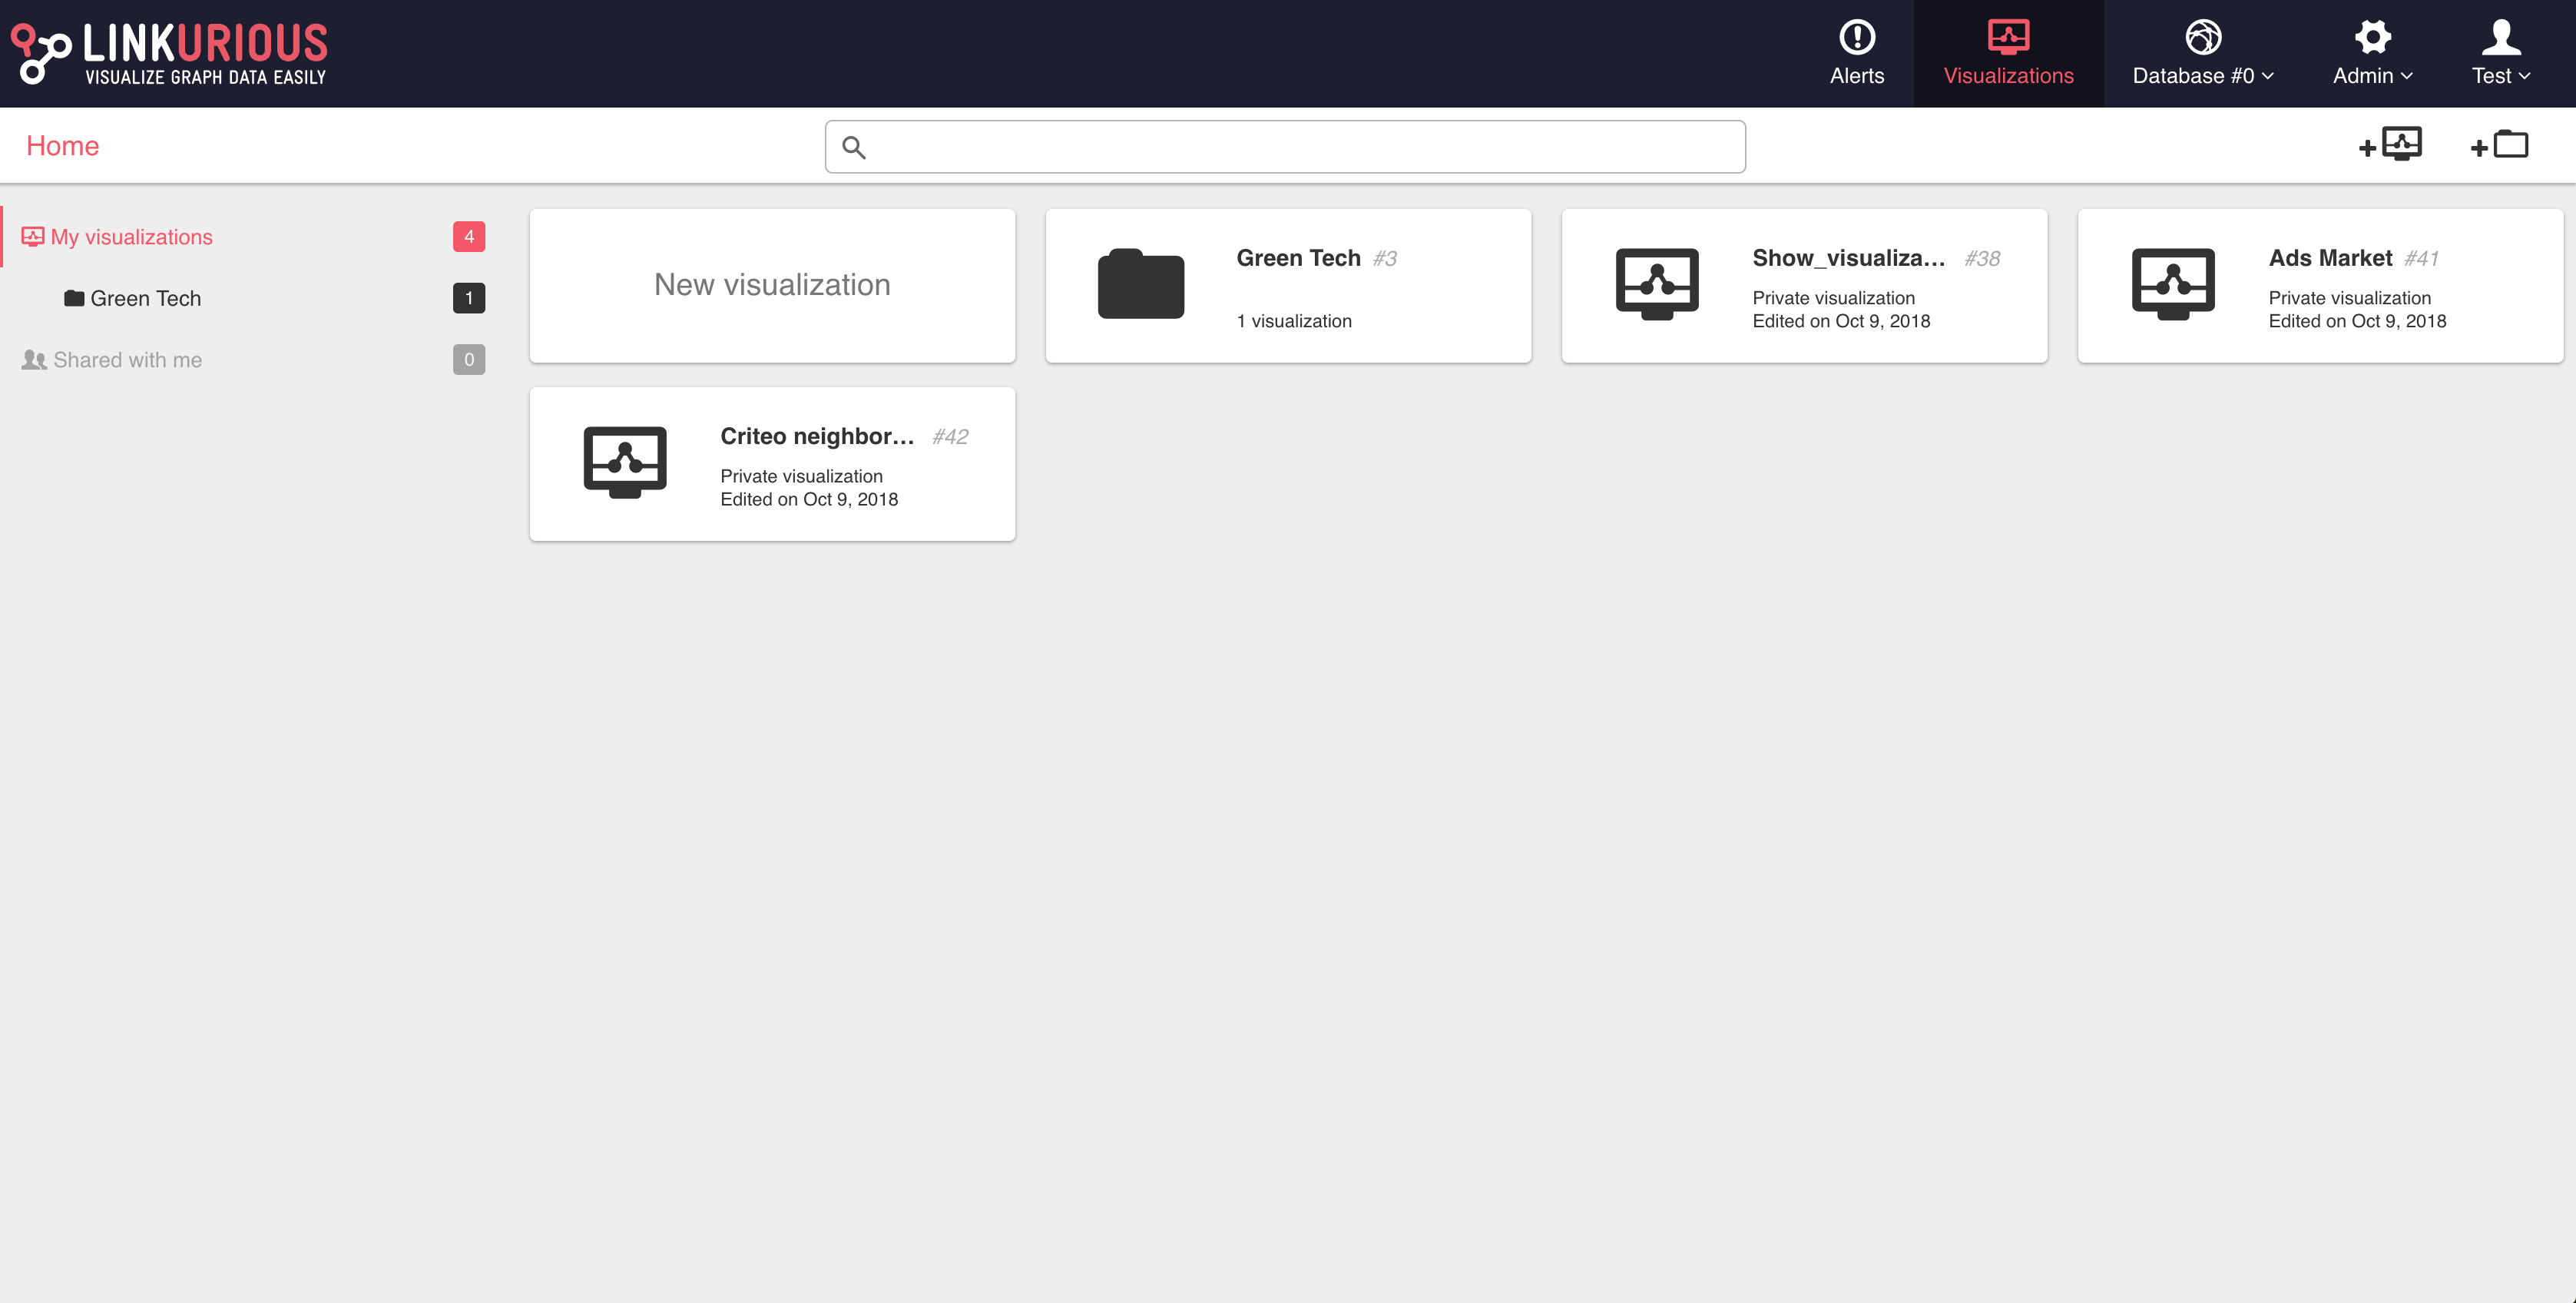Image resolution: width=2576 pixels, height=1303 pixels.
Task: Click the Green Tech count badge 1
Action: 469,298
